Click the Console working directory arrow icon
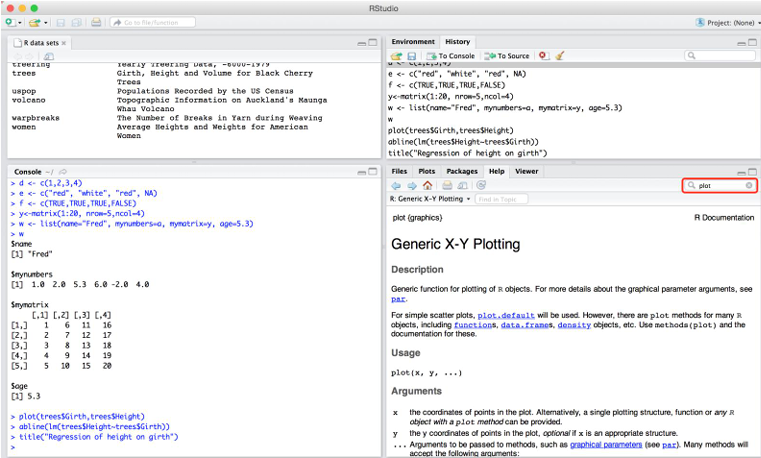 (x=63, y=172)
